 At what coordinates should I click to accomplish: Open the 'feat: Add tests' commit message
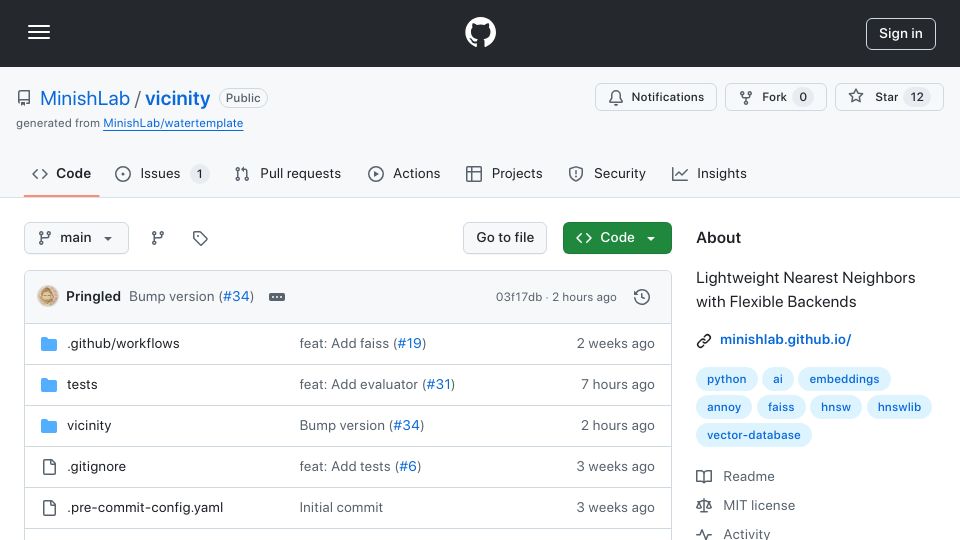[345, 467]
